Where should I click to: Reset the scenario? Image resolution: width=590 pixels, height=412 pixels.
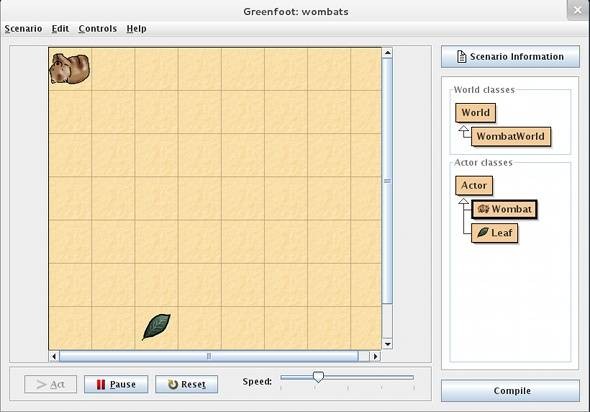187,384
